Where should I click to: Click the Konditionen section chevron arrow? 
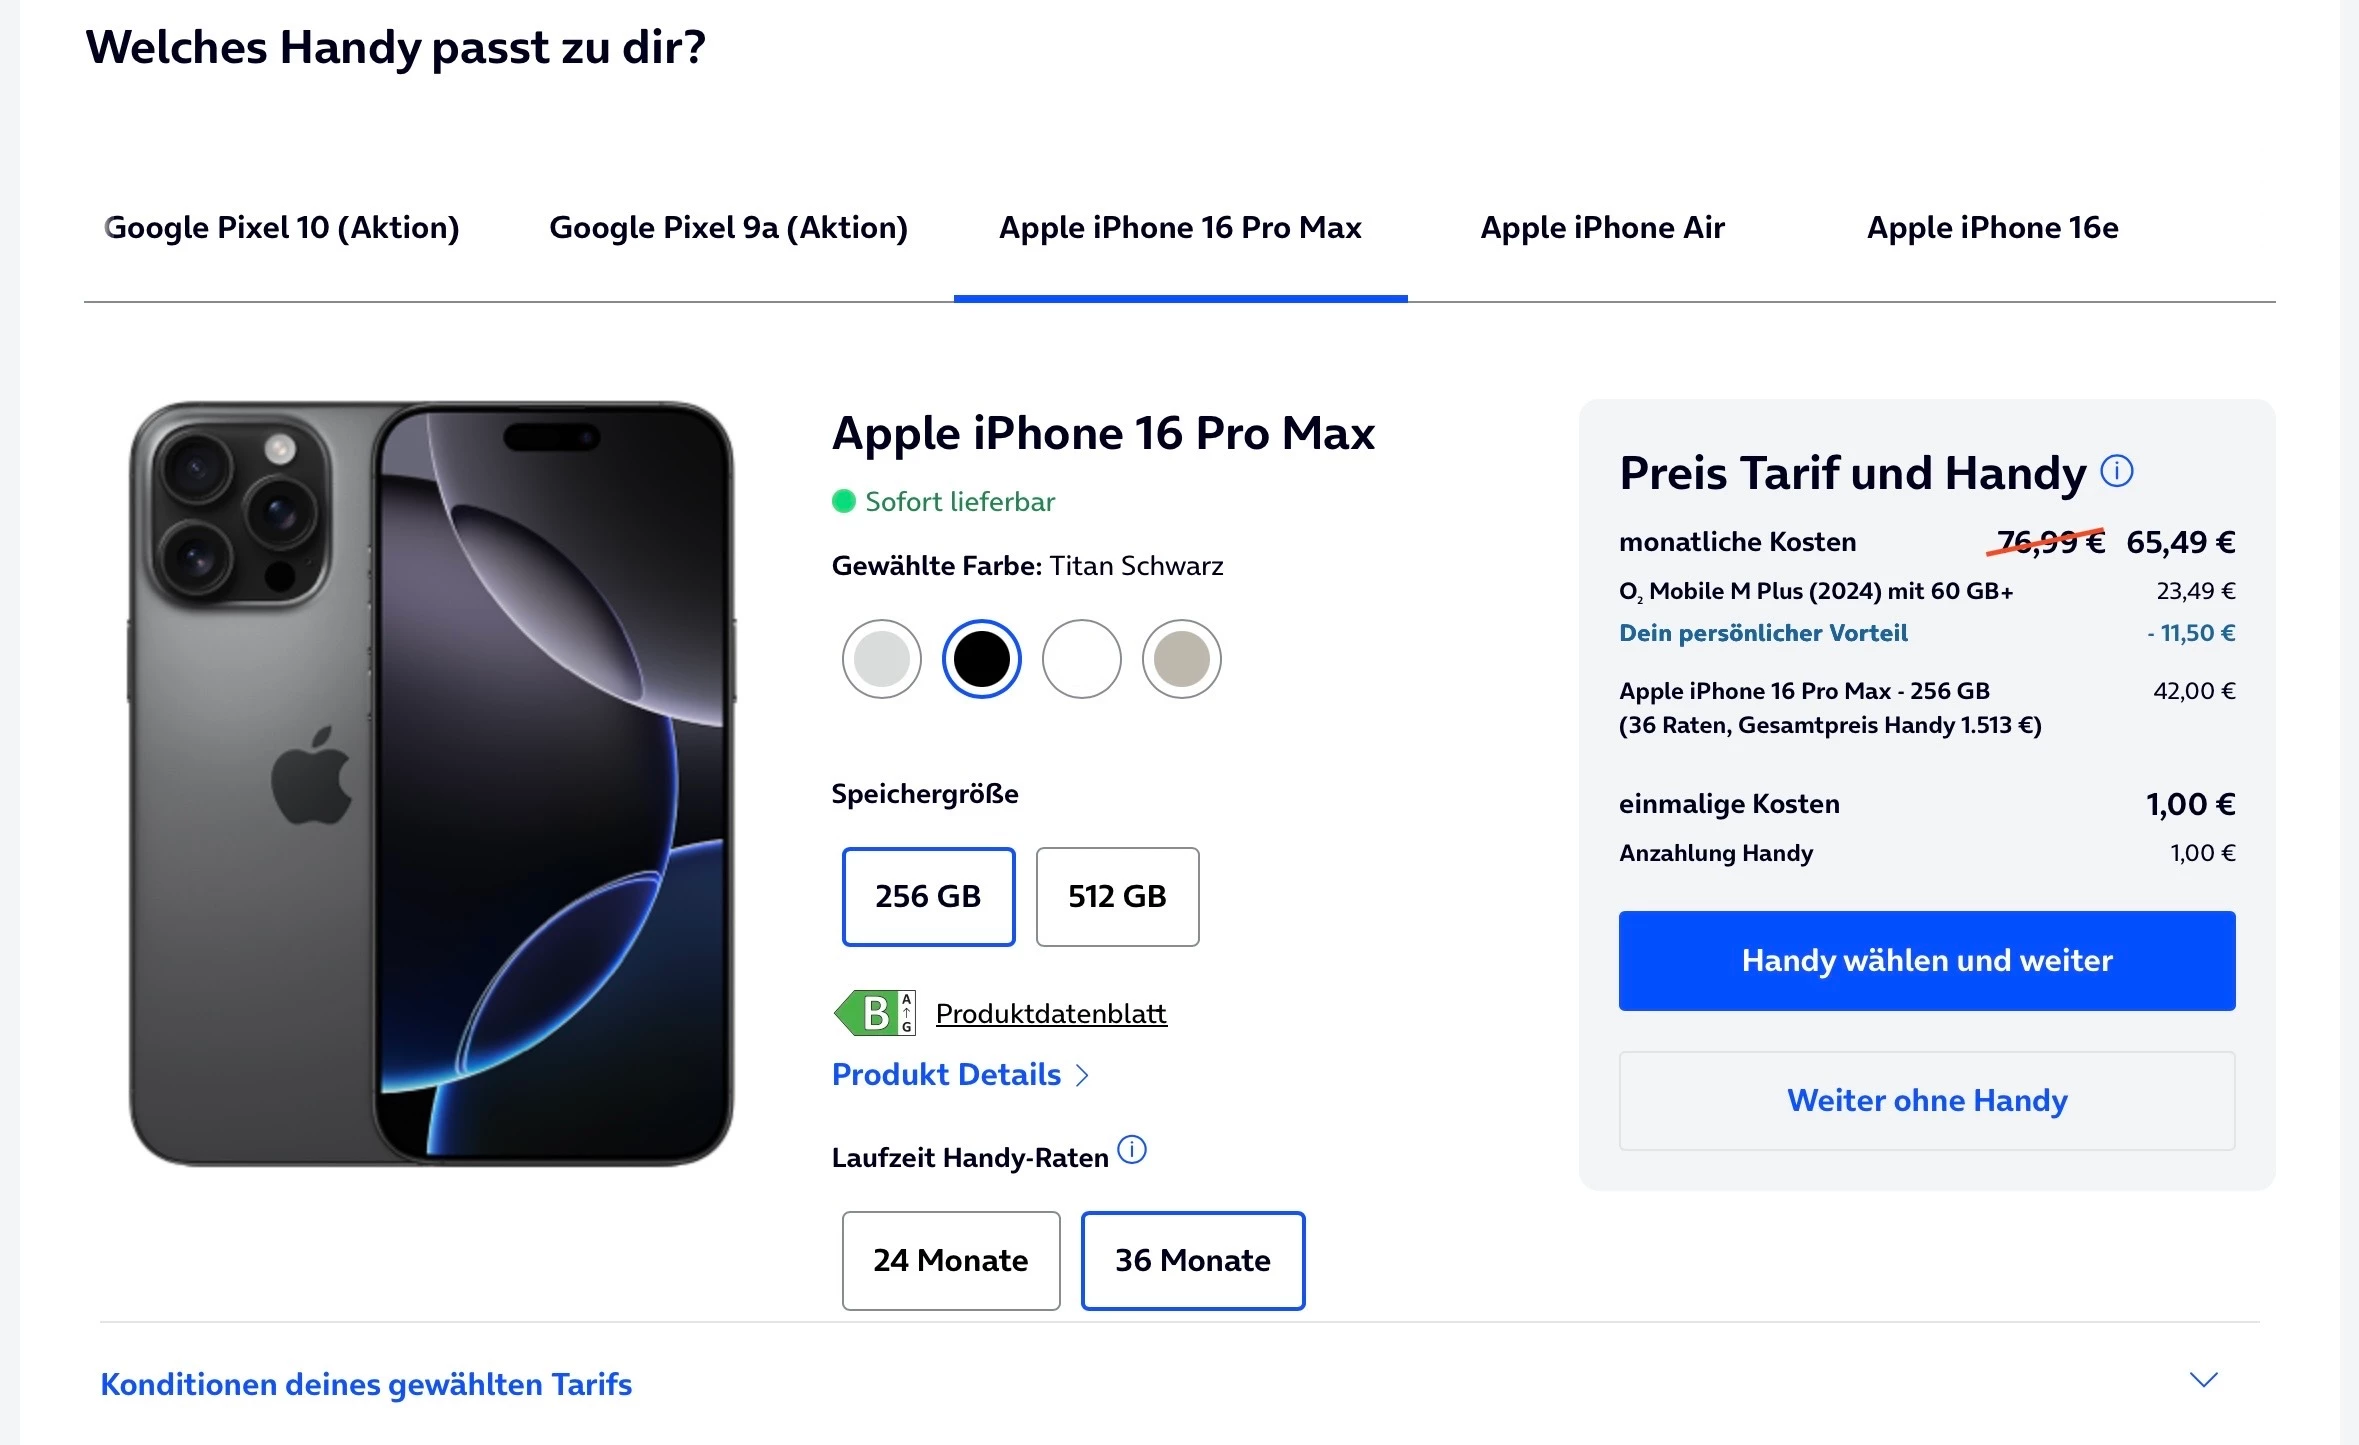pos(2203,1381)
